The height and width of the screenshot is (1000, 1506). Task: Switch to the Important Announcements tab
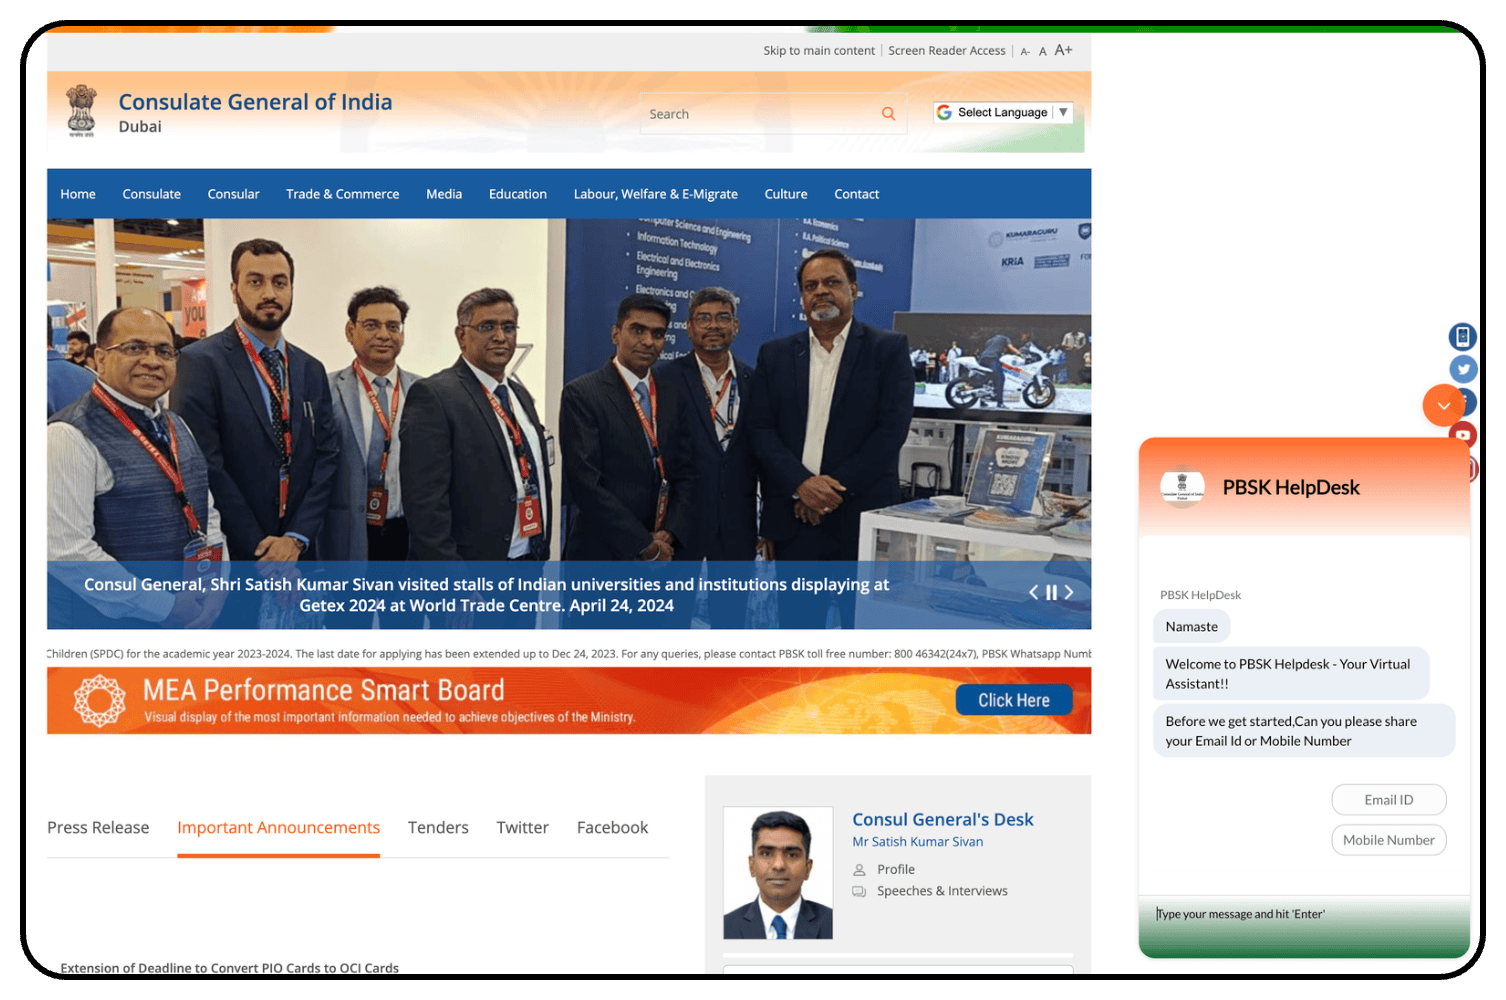point(278,827)
